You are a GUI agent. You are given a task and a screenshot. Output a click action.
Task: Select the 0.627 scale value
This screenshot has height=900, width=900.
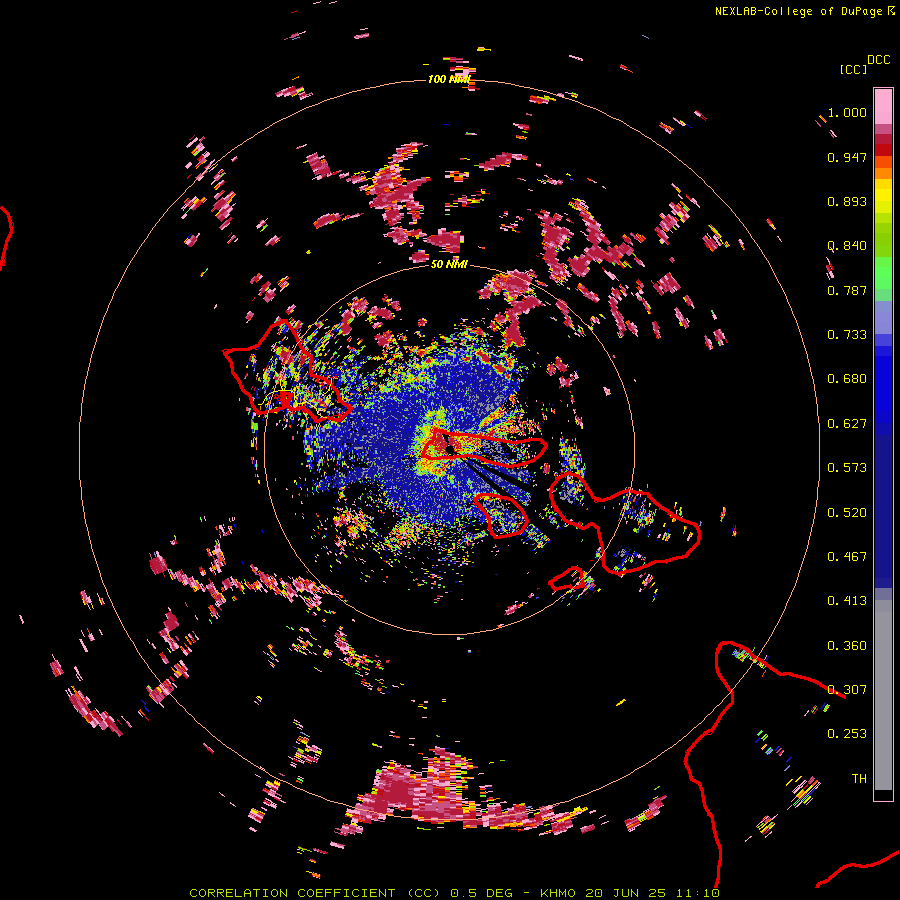point(847,424)
